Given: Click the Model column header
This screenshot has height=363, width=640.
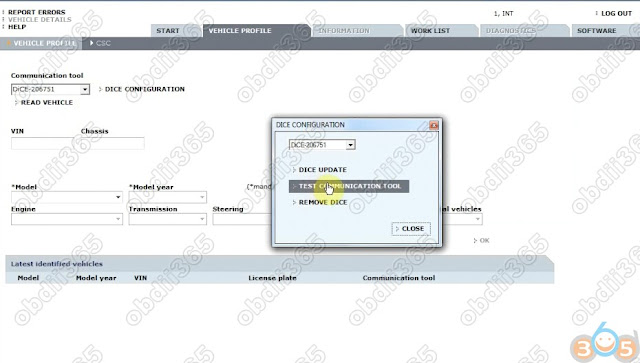Looking at the screenshot, I should coord(28,278).
